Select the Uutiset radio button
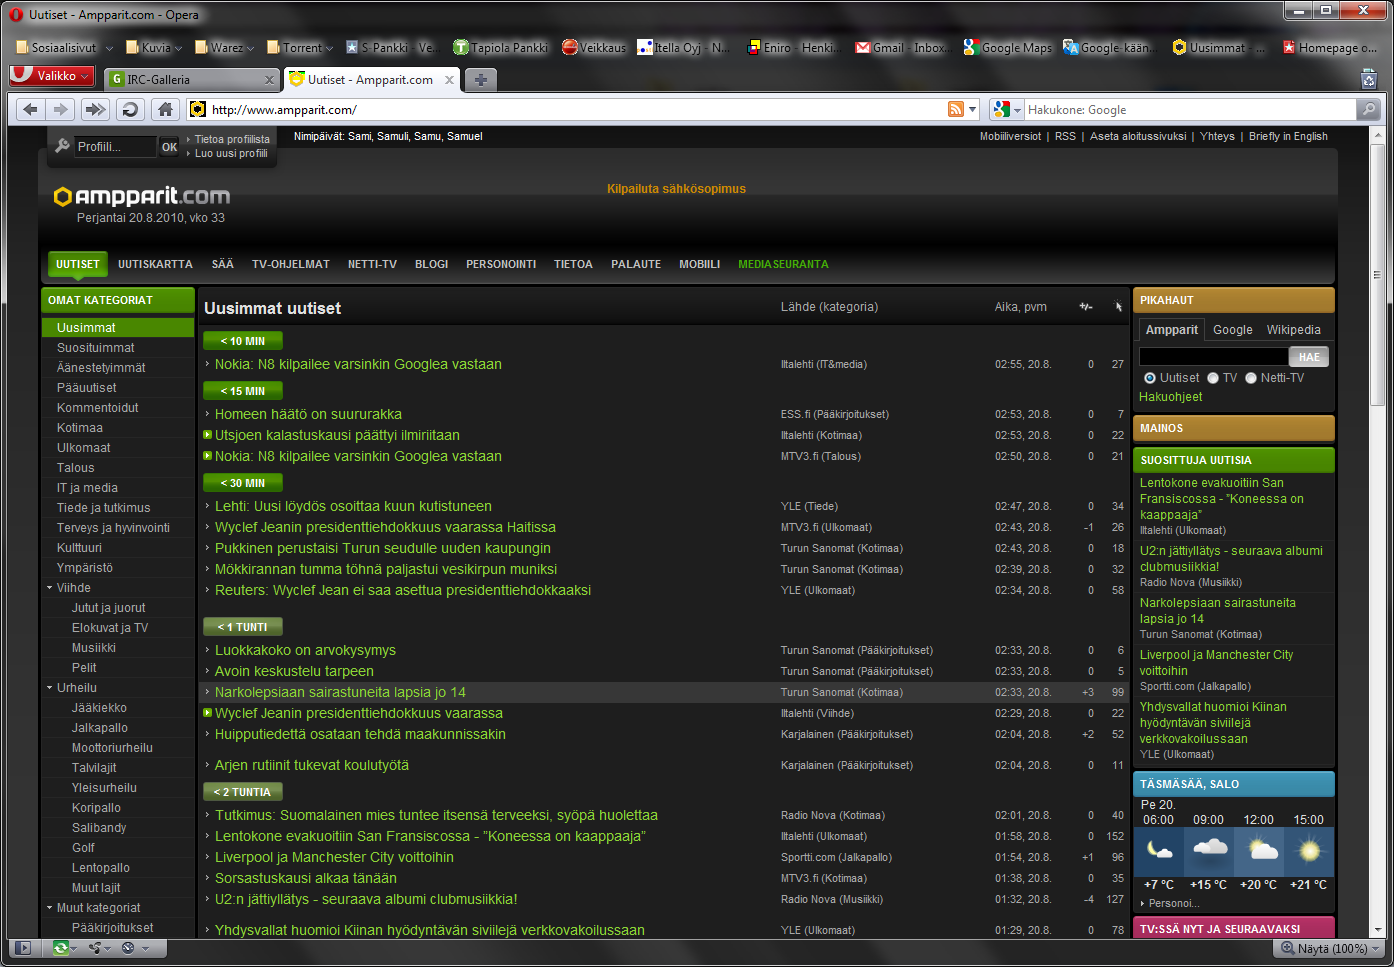The image size is (1394, 967). 1150,378
